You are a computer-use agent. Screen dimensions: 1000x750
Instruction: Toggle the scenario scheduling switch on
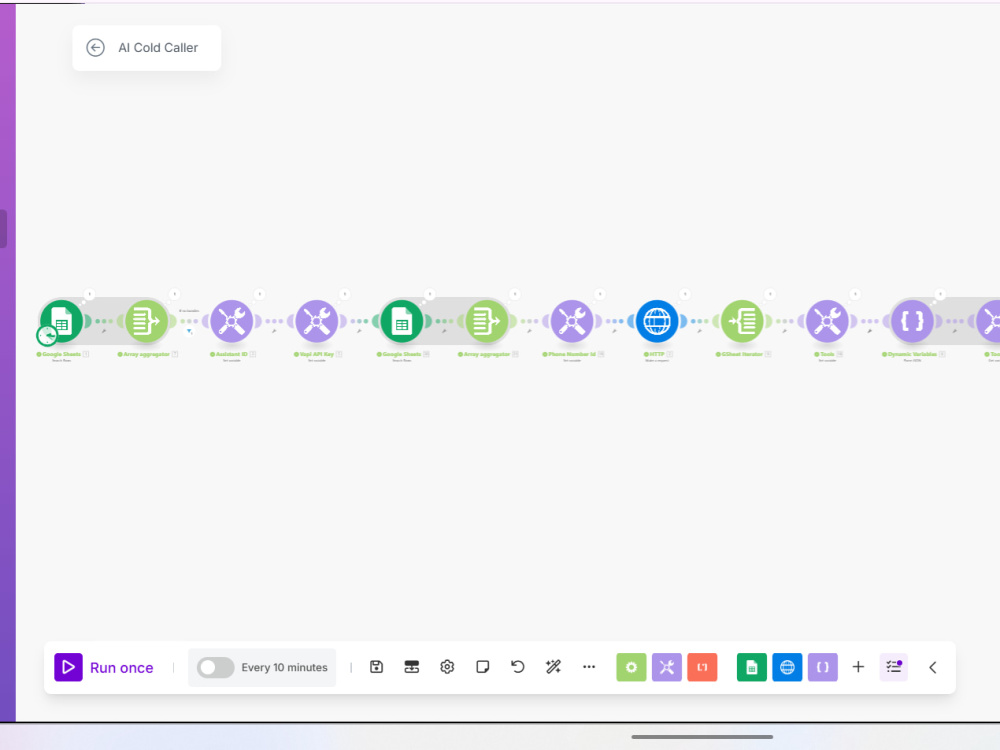(x=216, y=667)
